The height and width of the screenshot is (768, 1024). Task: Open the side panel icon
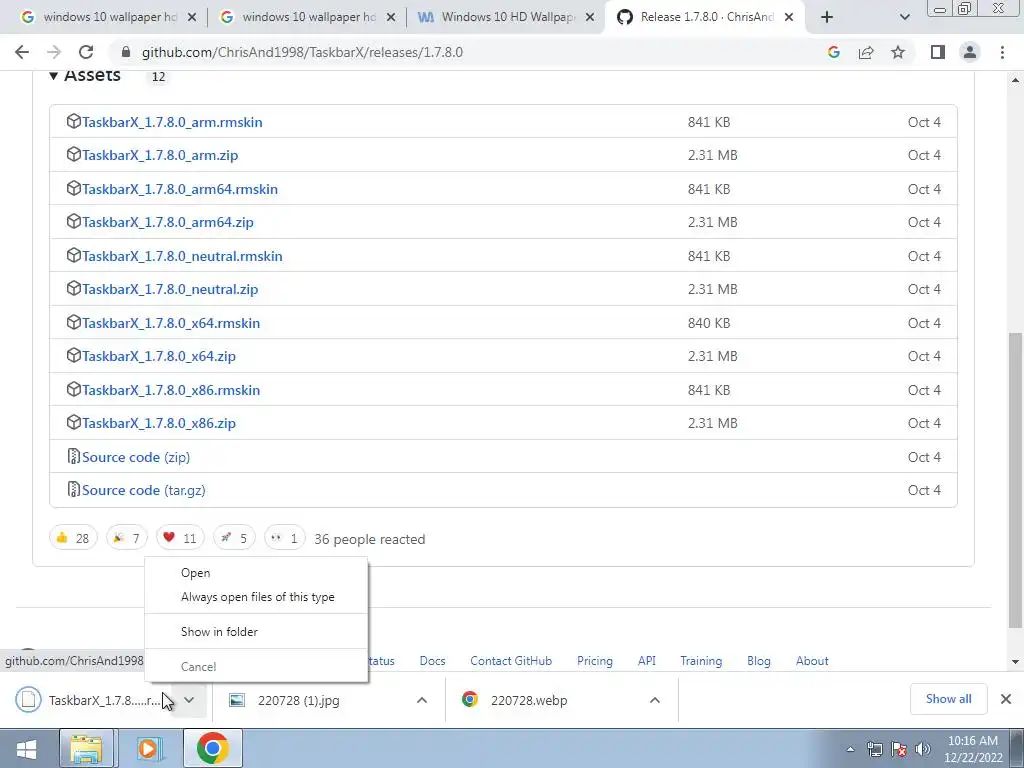point(938,52)
